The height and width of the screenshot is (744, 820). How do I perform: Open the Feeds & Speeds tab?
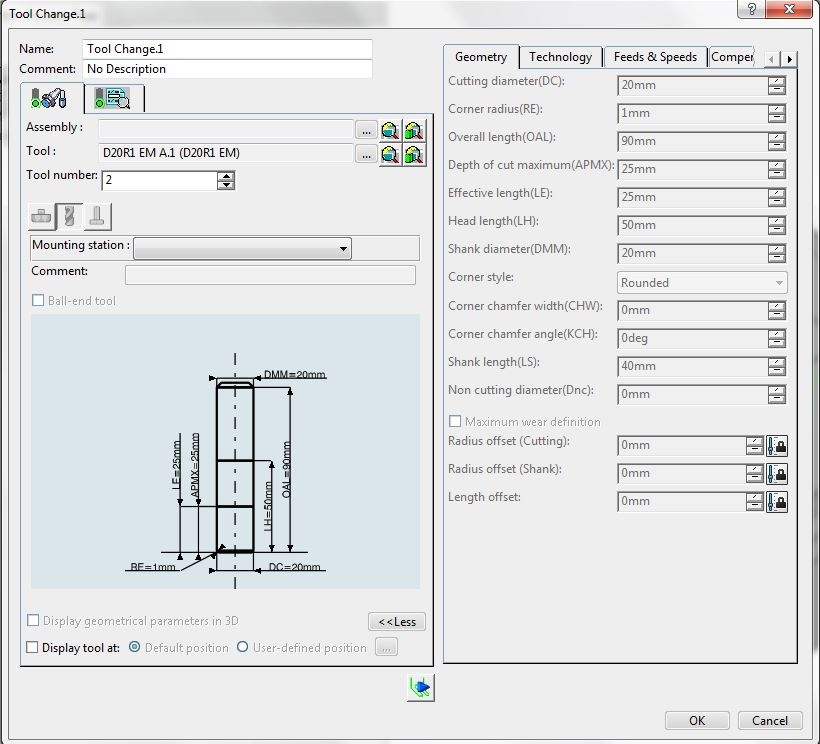coord(655,57)
